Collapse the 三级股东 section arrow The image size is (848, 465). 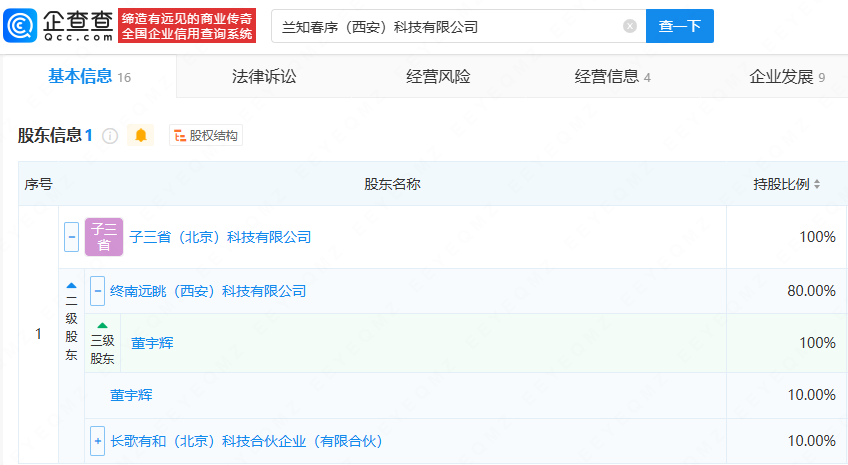click(102, 325)
